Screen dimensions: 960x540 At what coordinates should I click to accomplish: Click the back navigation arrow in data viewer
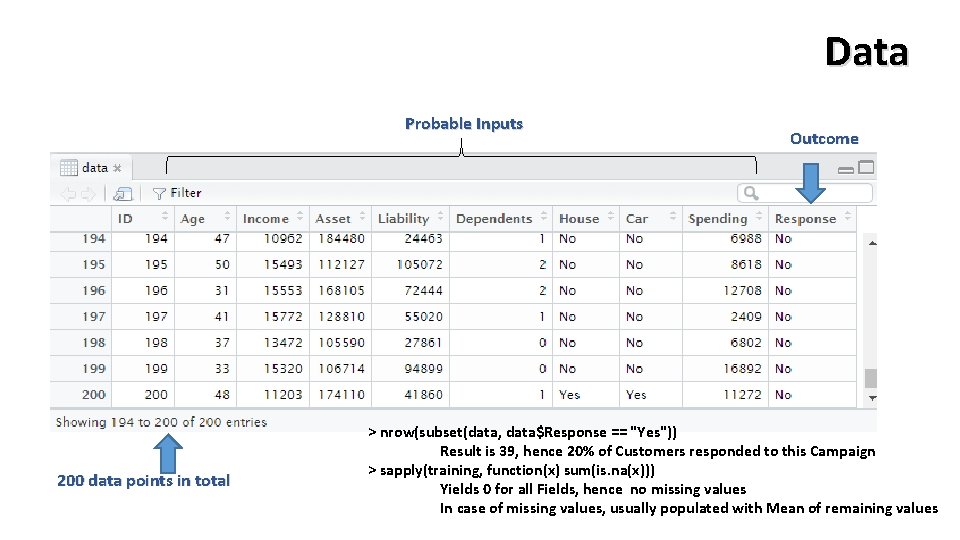68,194
